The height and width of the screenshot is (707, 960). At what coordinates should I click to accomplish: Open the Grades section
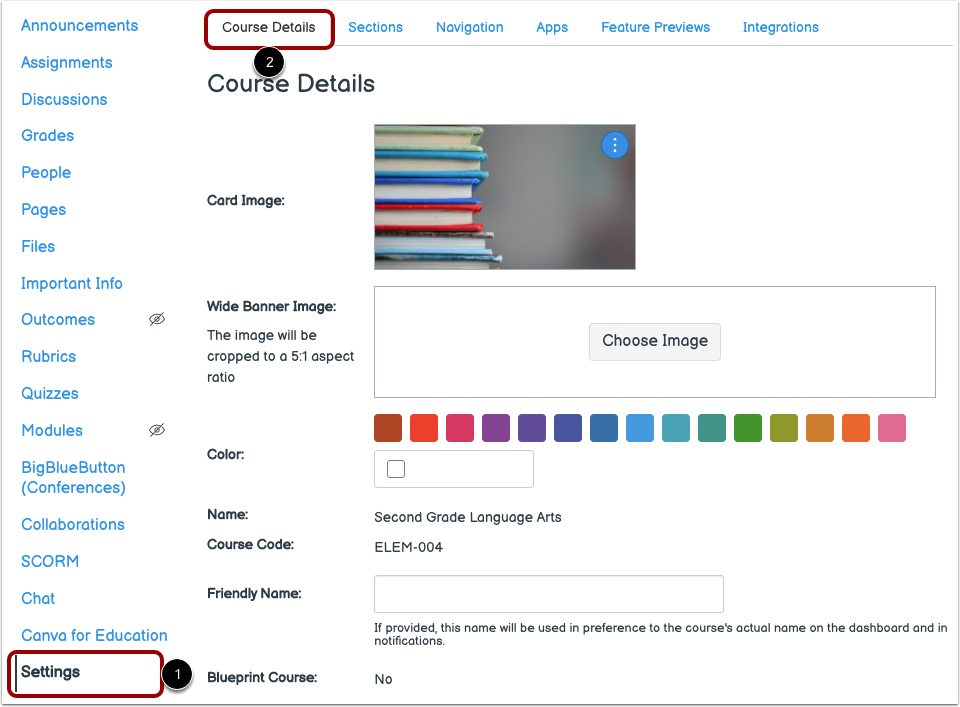[47, 135]
